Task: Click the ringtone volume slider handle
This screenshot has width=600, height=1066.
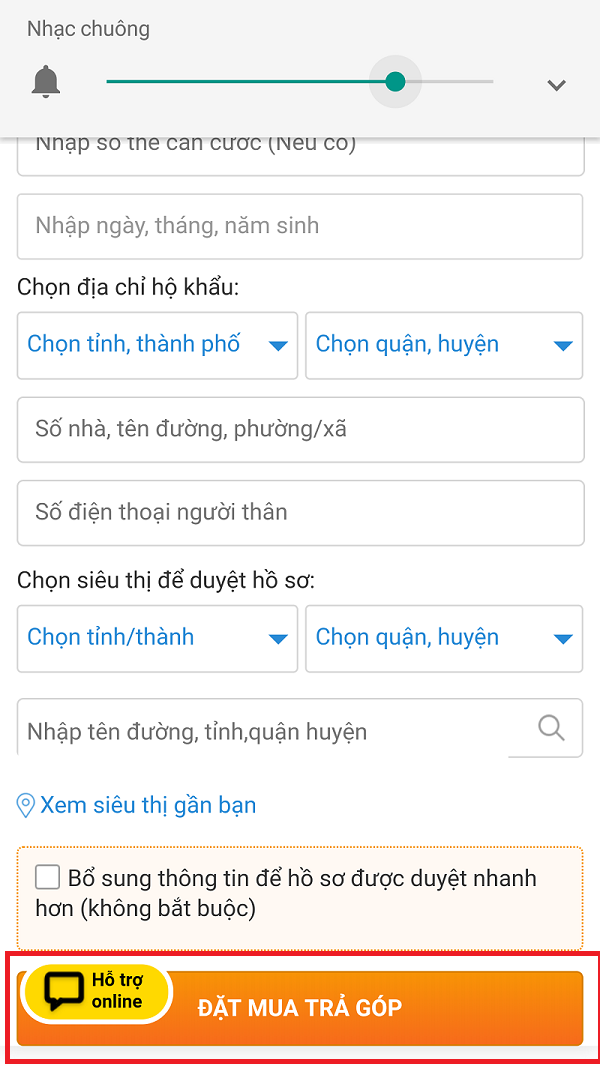Action: (395, 82)
